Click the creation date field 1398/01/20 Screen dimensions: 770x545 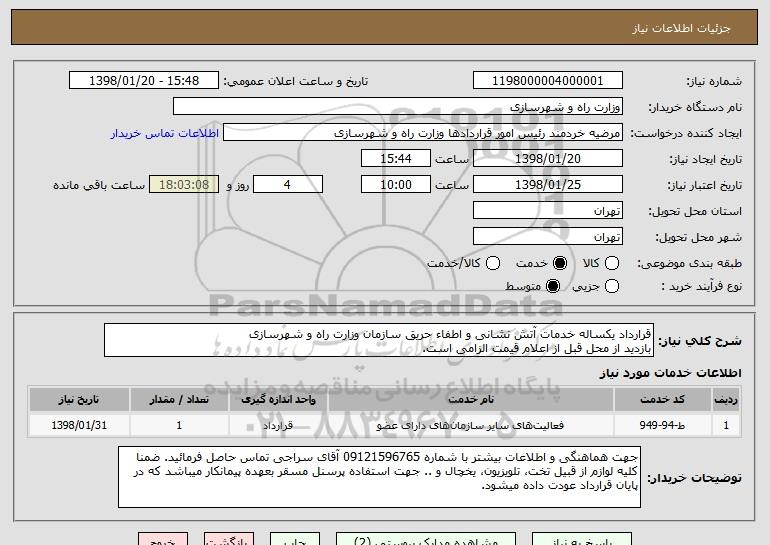[548, 159]
